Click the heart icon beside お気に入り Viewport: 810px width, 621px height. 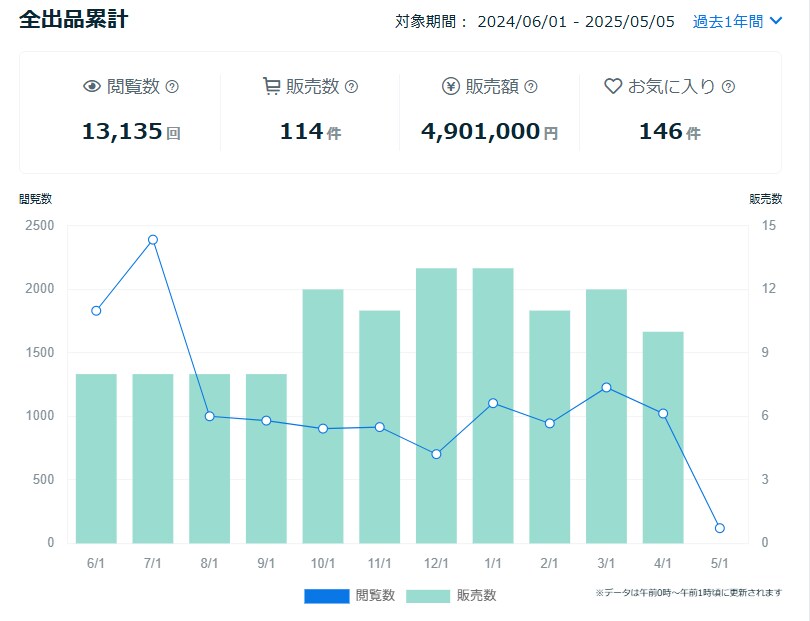tap(613, 86)
